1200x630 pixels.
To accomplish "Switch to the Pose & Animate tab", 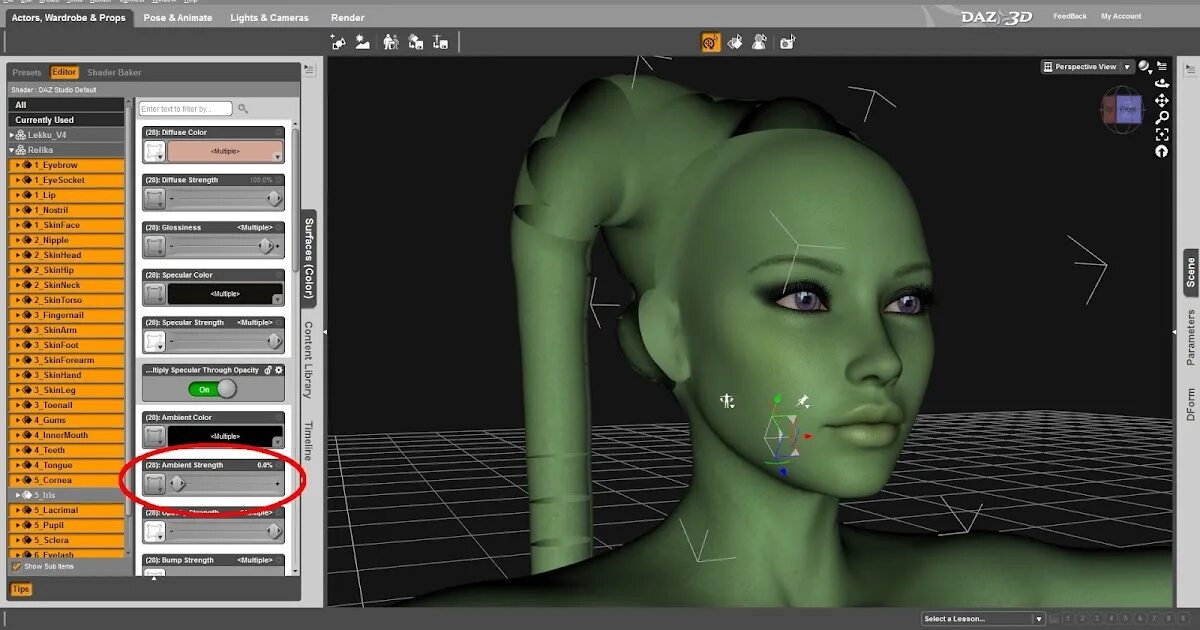I will [x=176, y=17].
